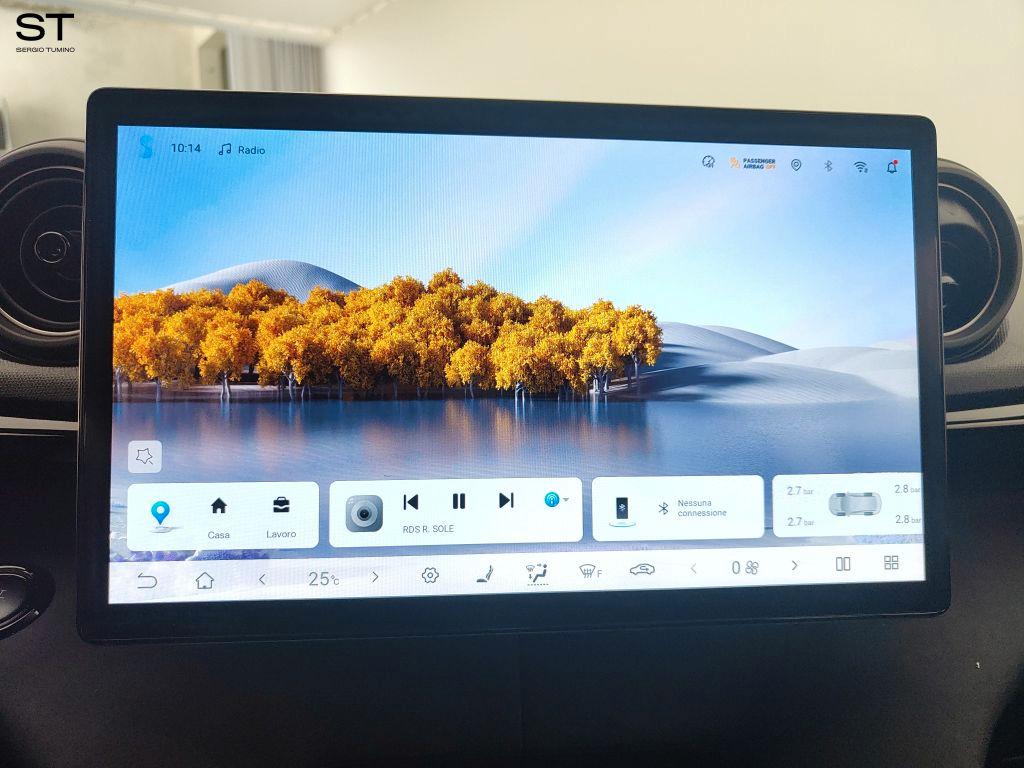Screen dimensions: 1024x768
Task: Open Bluetooth status icon in top bar
Action: pos(827,166)
